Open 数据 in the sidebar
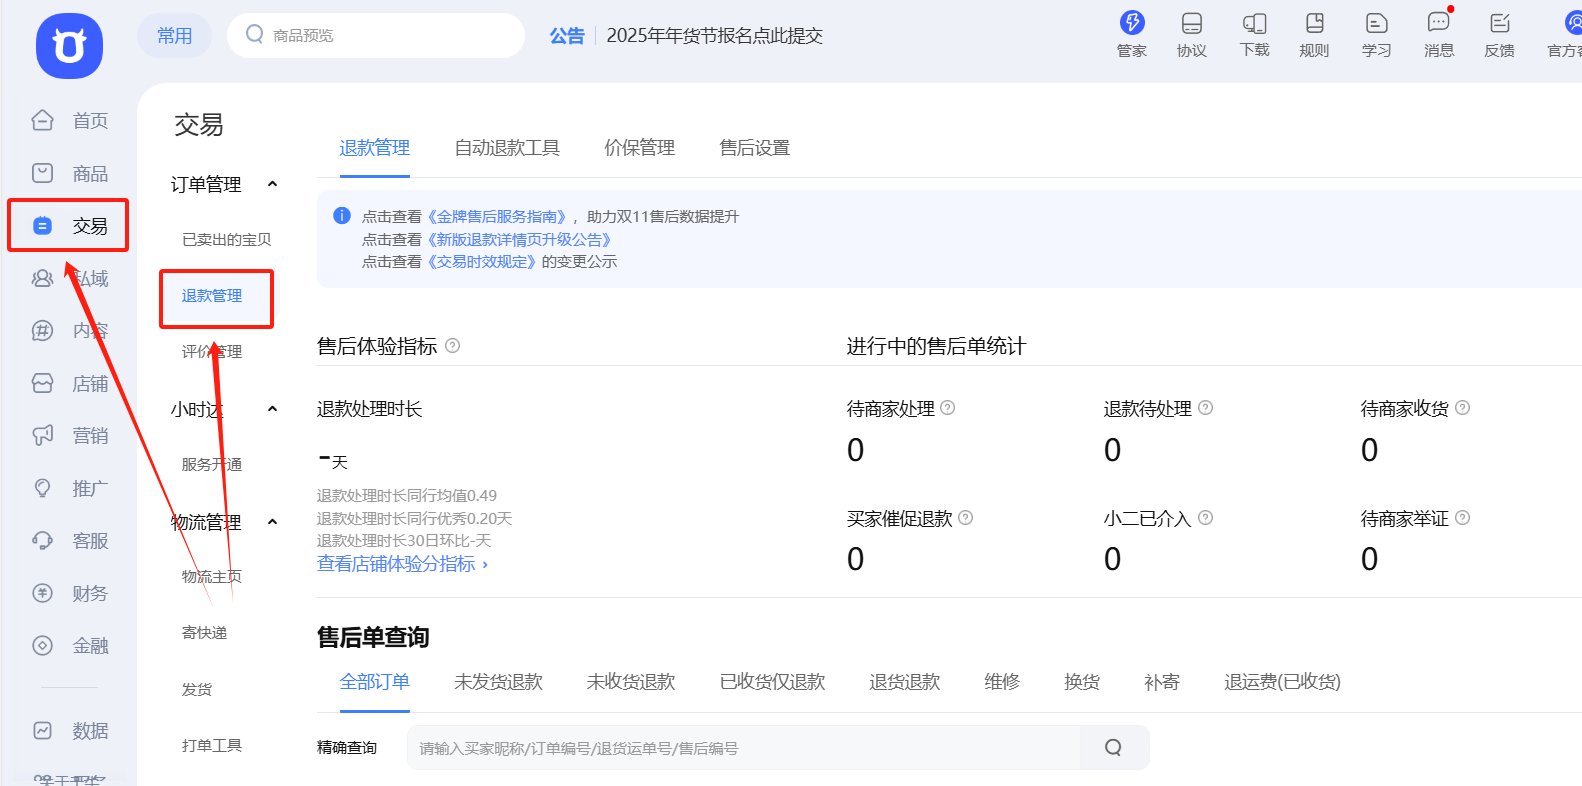The height and width of the screenshot is (786, 1582). 69,731
